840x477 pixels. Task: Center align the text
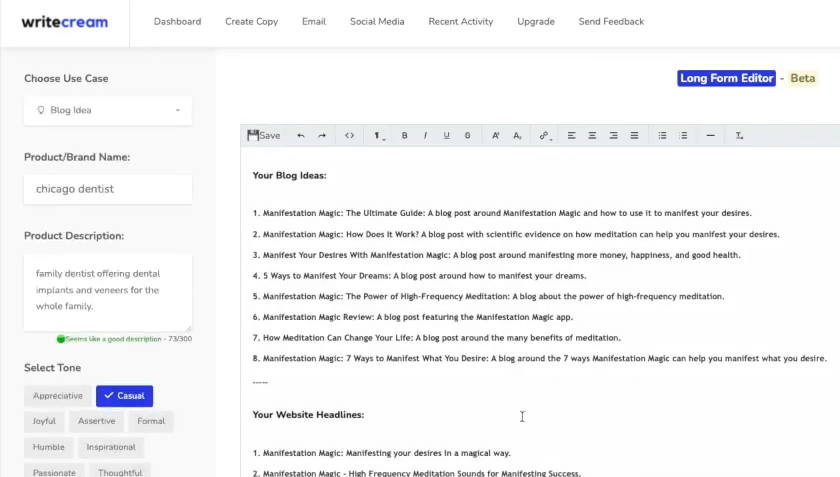pos(592,136)
